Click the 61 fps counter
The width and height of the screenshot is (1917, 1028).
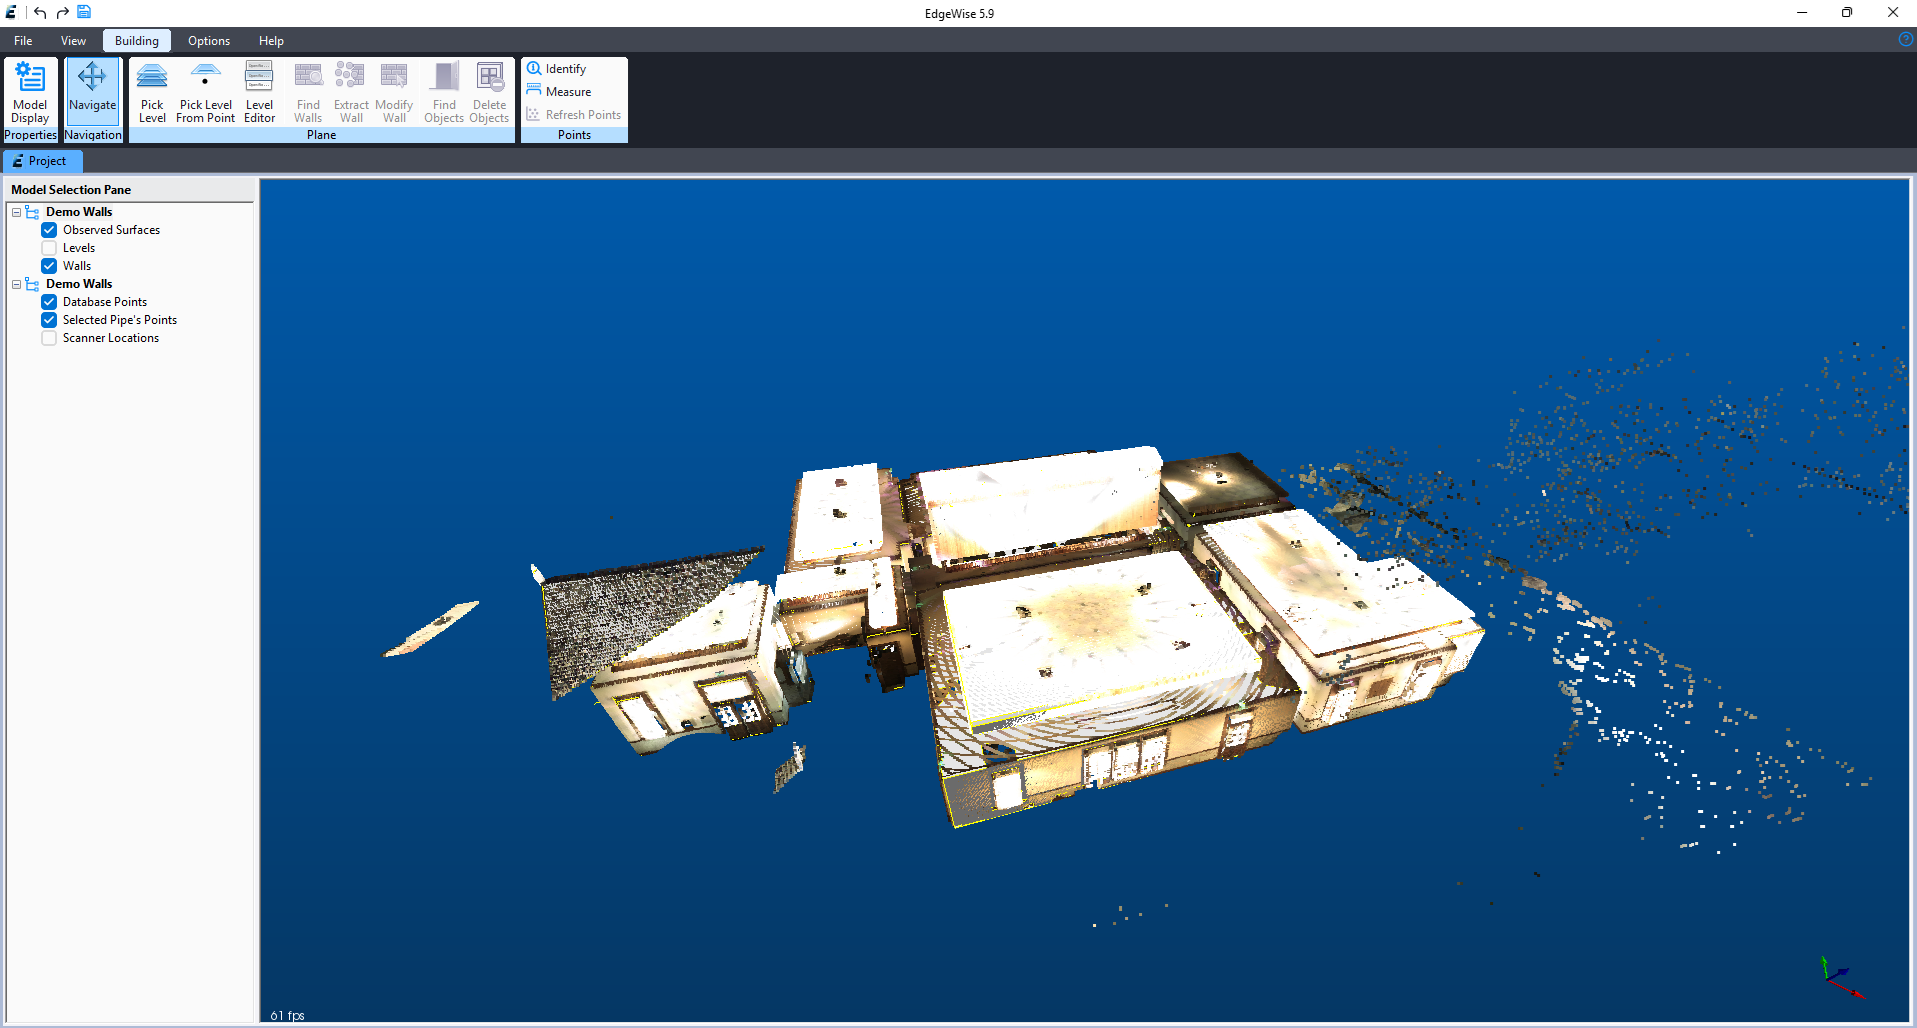287,1015
